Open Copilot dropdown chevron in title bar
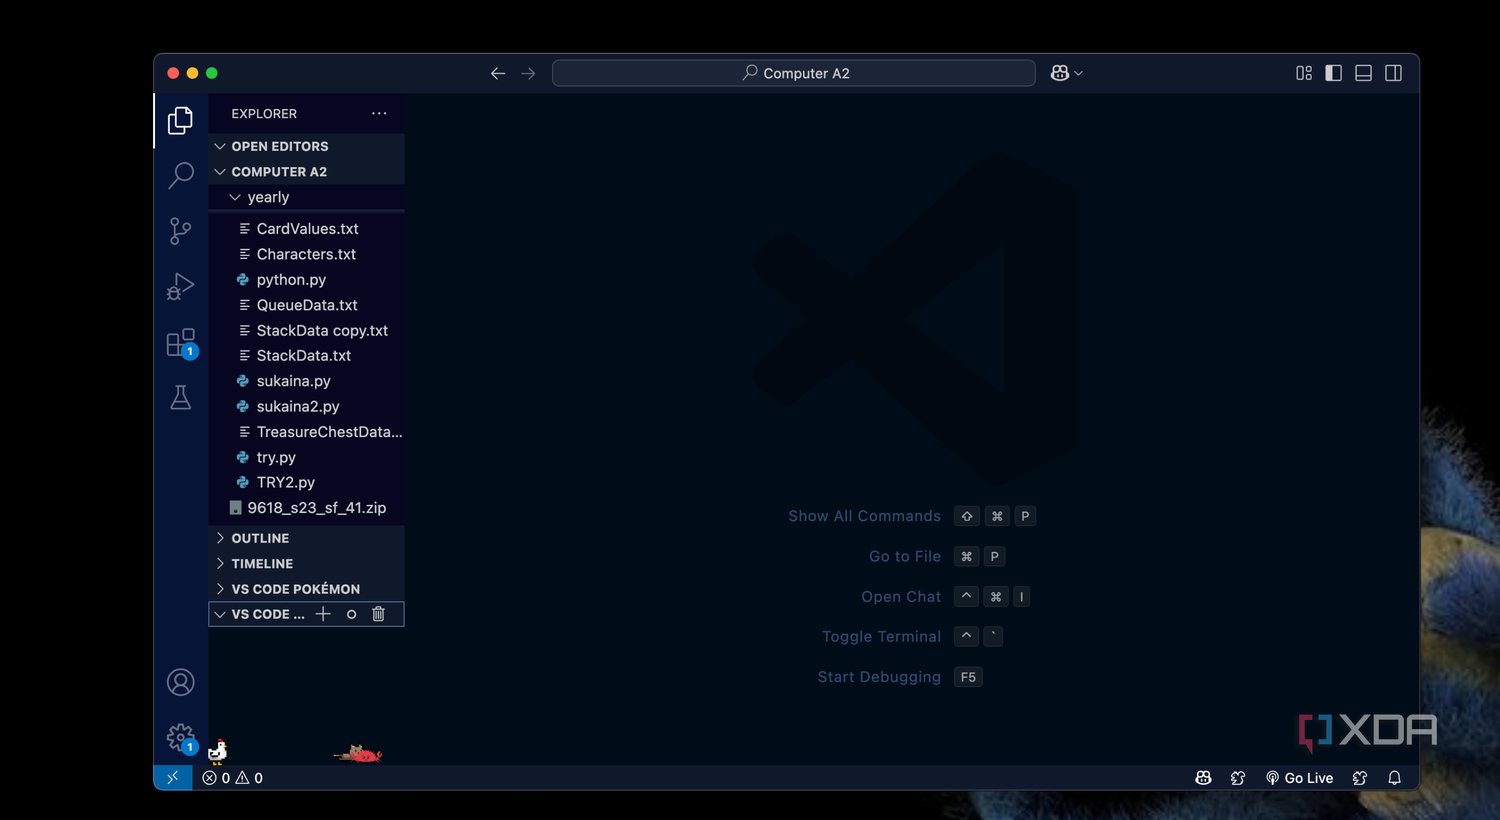This screenshot has width=1500, height=820. click(1079, 73)
